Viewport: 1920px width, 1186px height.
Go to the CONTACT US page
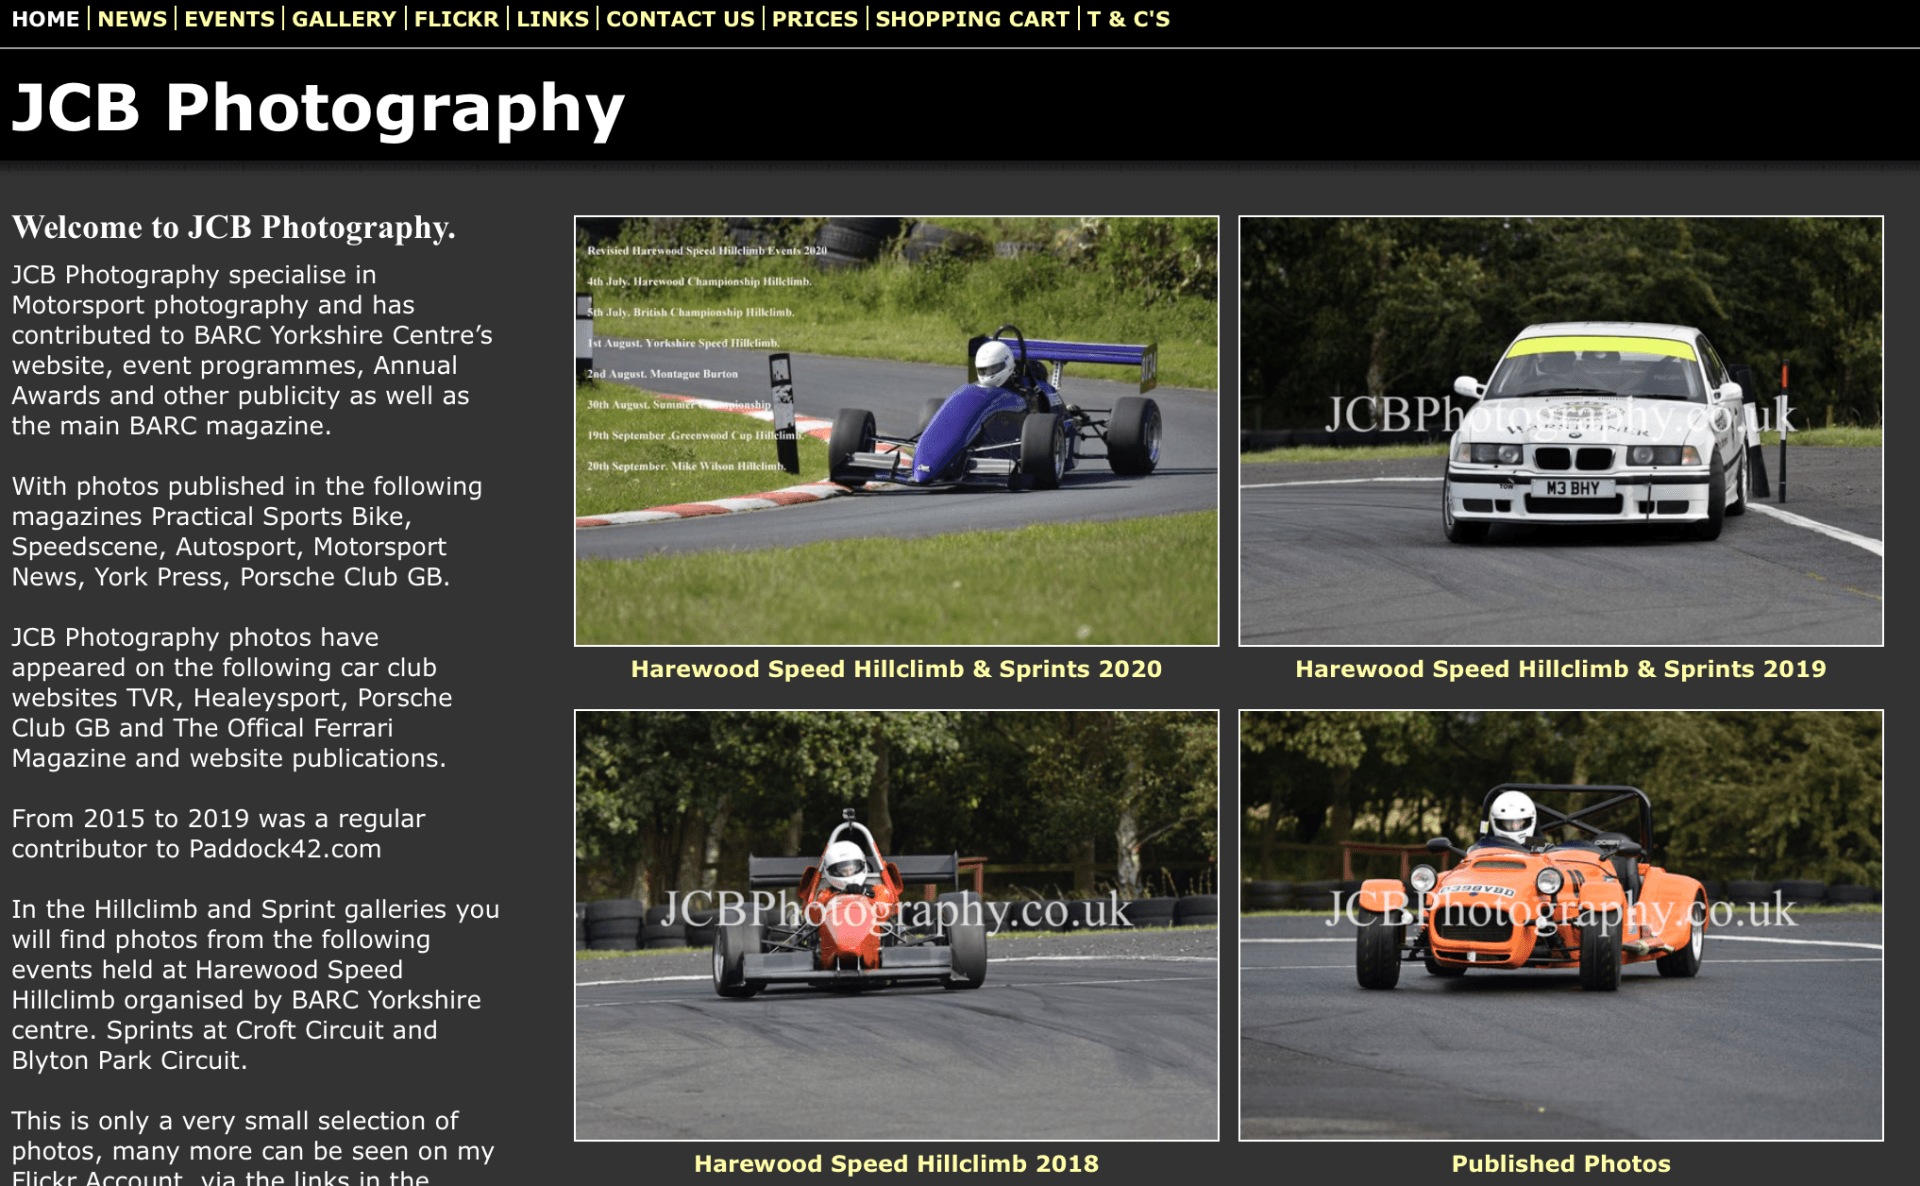(680, 18)
